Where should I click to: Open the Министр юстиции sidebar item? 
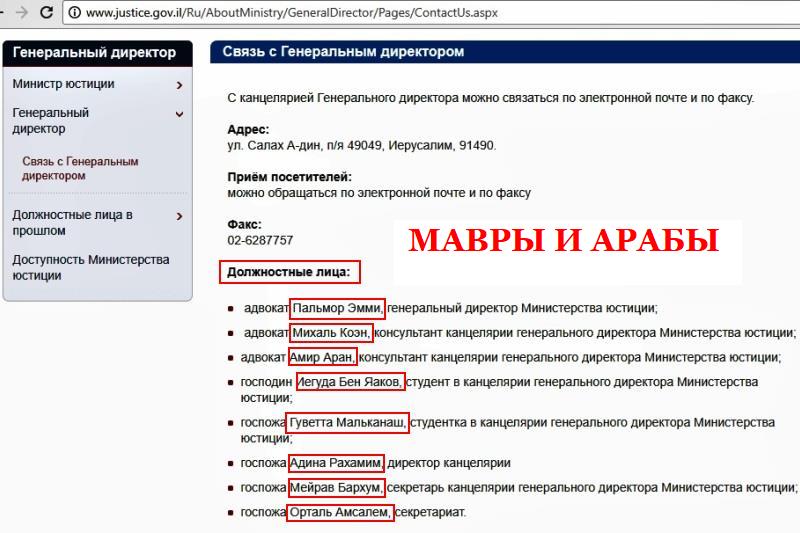[63, 84]
